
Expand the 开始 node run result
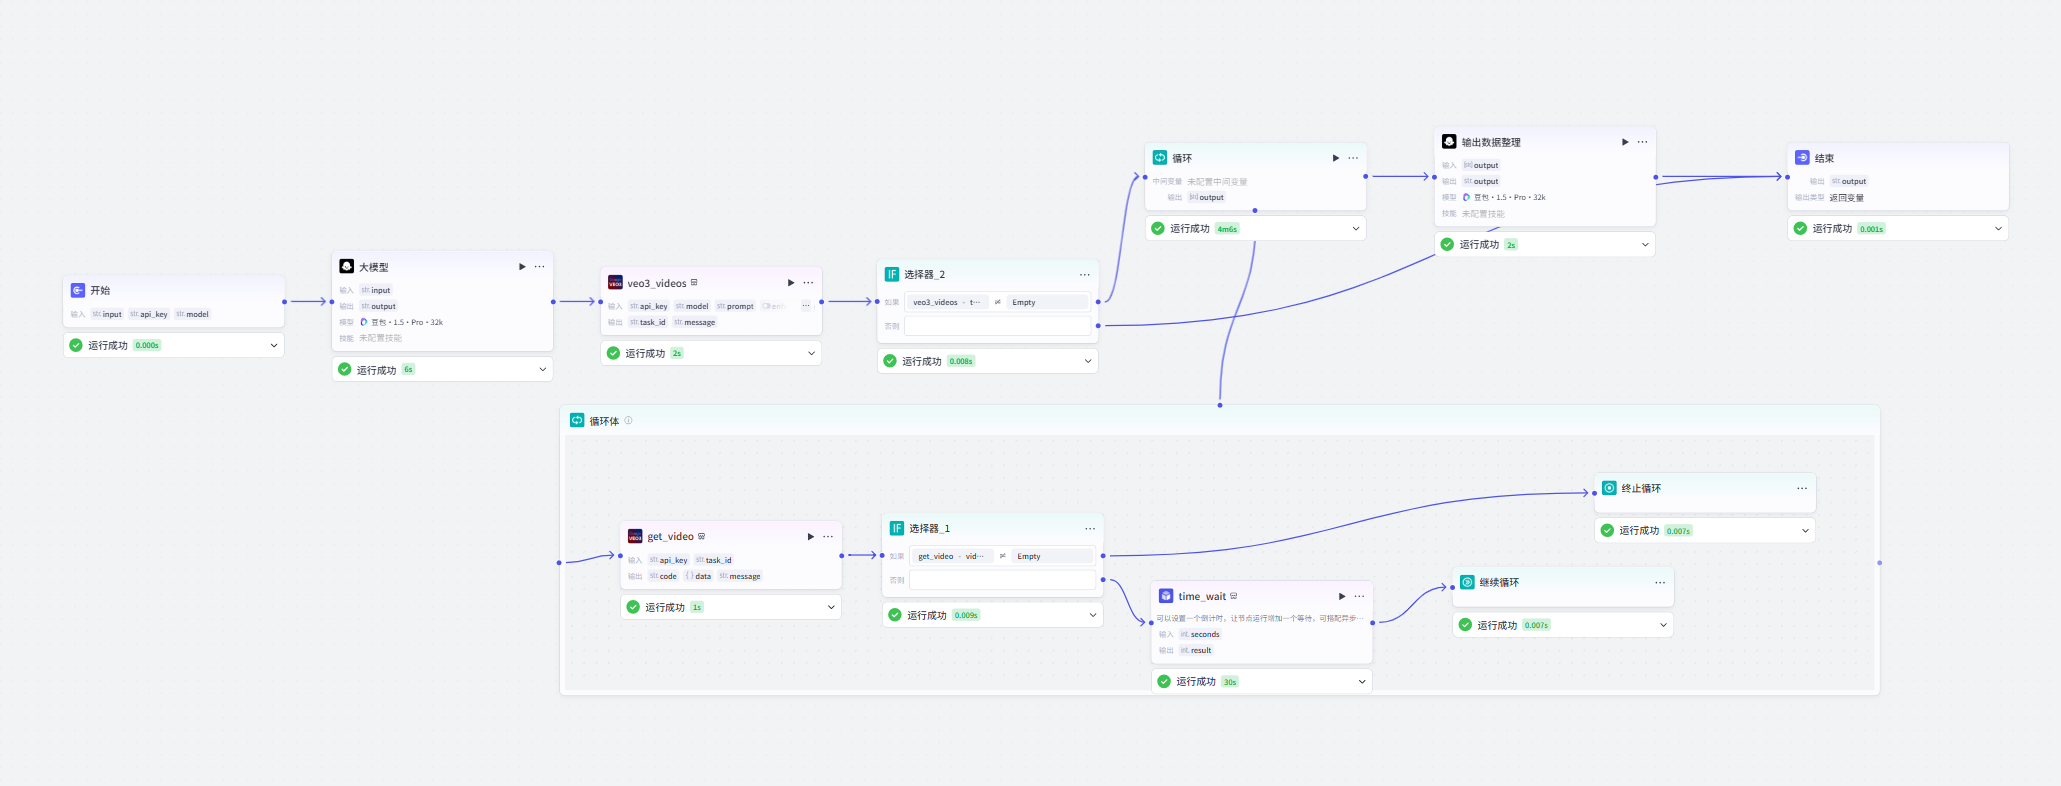pos(273,345)
